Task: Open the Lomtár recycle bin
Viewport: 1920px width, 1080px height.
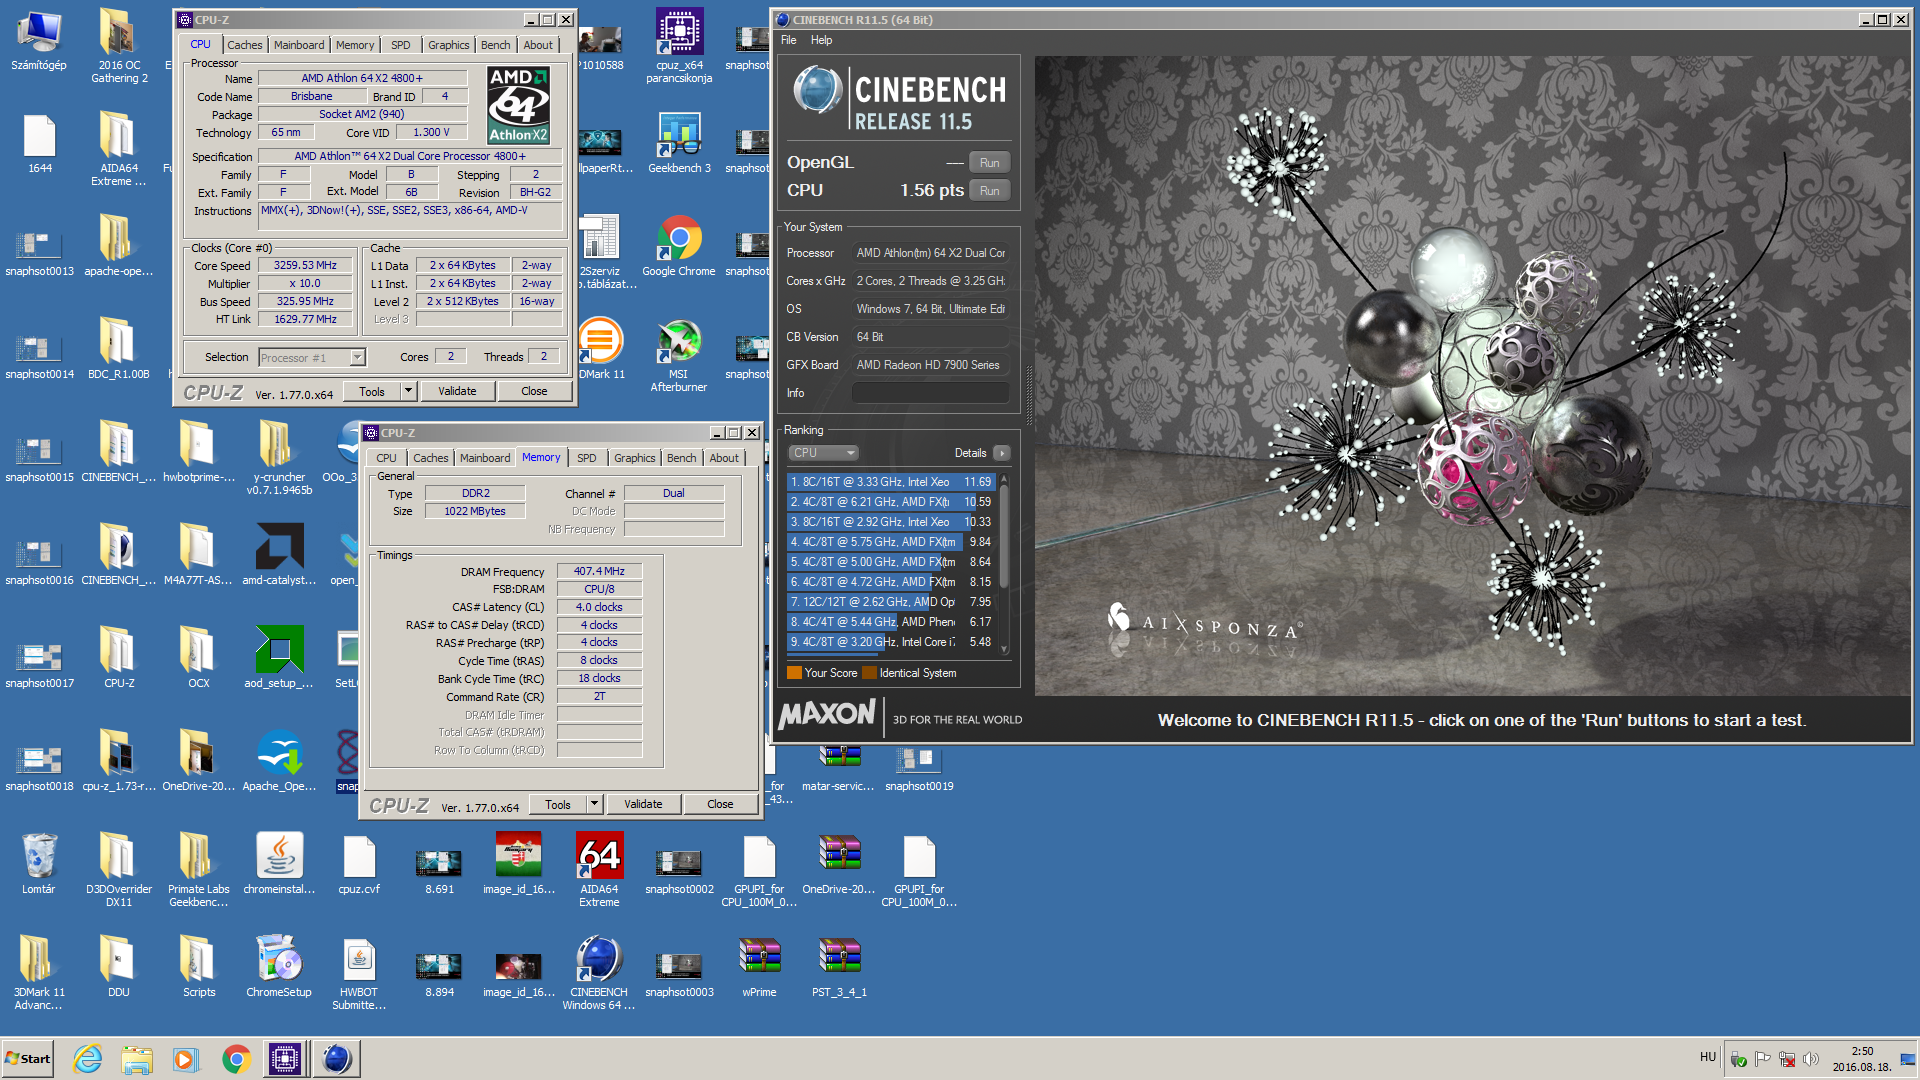Action: point(39,864)
